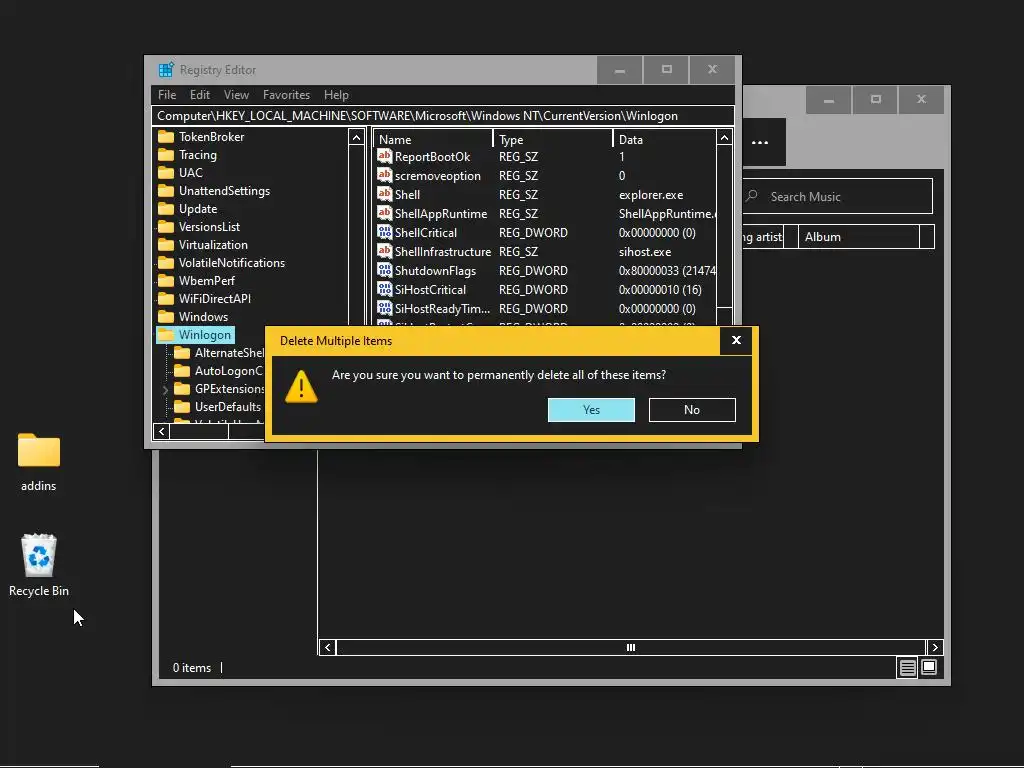Open the Edit menu in Registry Editor
This screenshot has width=1024, height=768.
click(200, 95)
